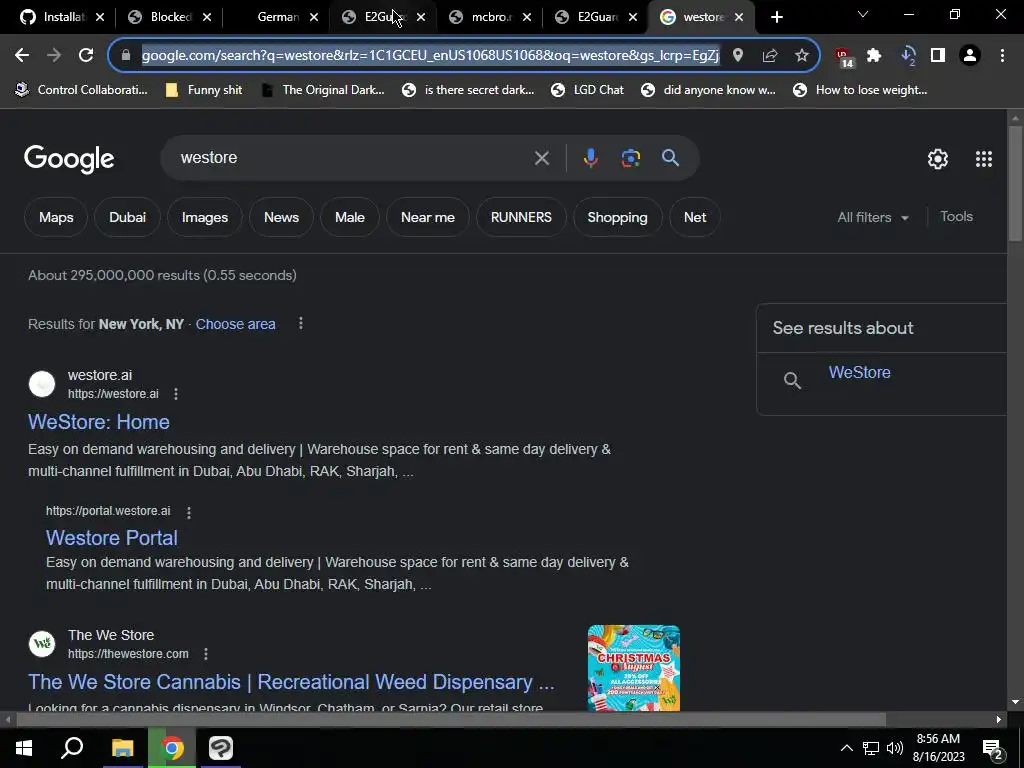Open Google quick settings gear
This screenshot has width=1024, height=768.
click(x=938, y=159)
